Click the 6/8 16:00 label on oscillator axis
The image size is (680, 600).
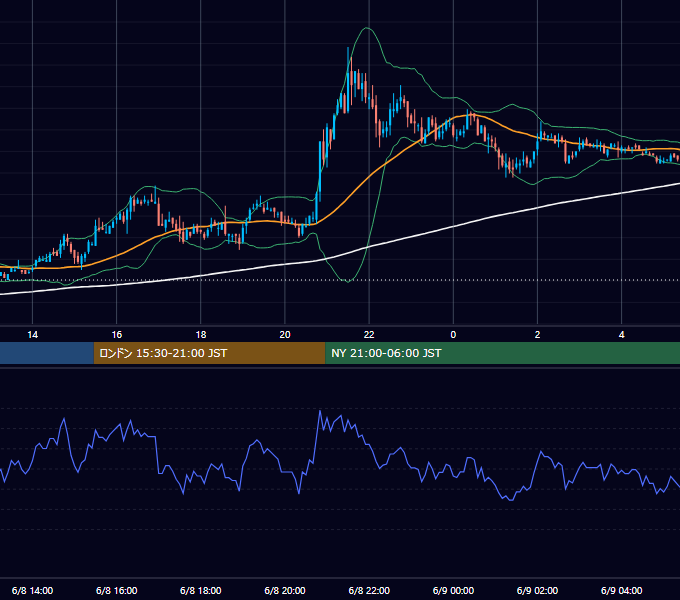tap(117, 590)
